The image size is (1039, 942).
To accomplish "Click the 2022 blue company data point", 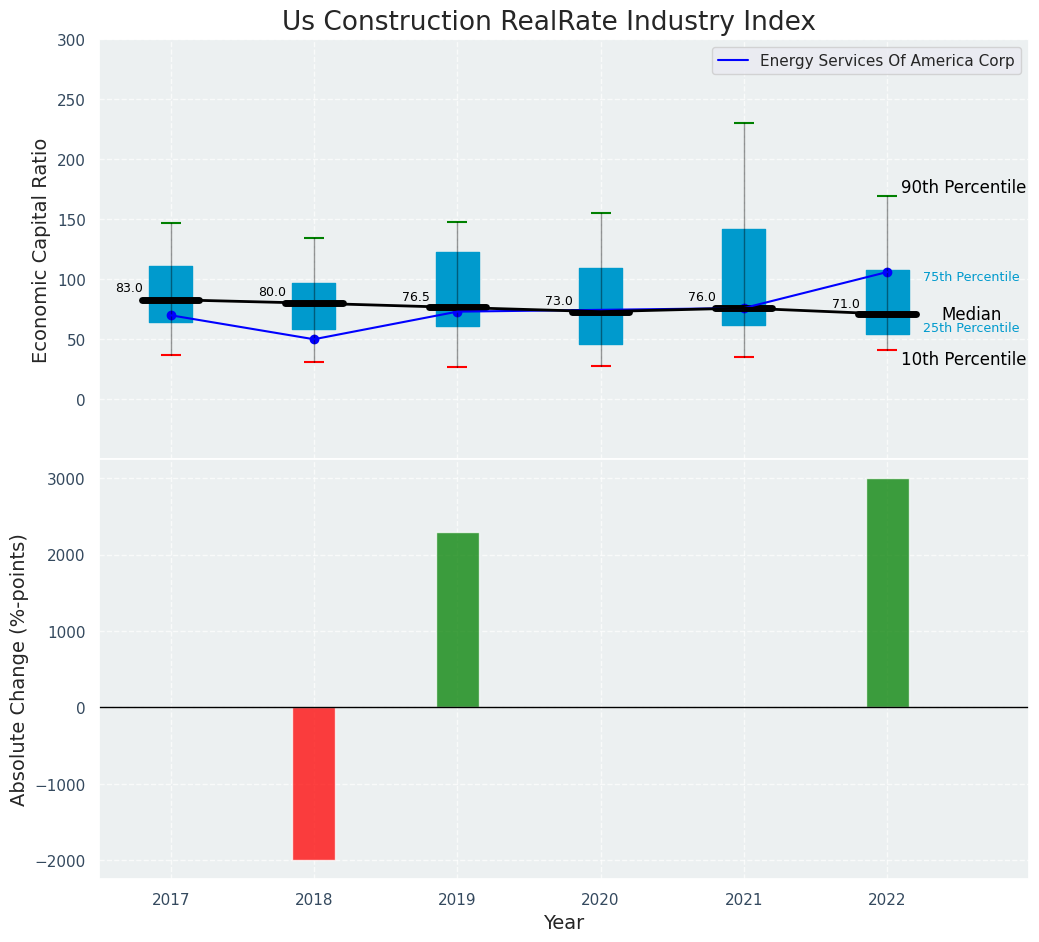I will coord(887,272).
